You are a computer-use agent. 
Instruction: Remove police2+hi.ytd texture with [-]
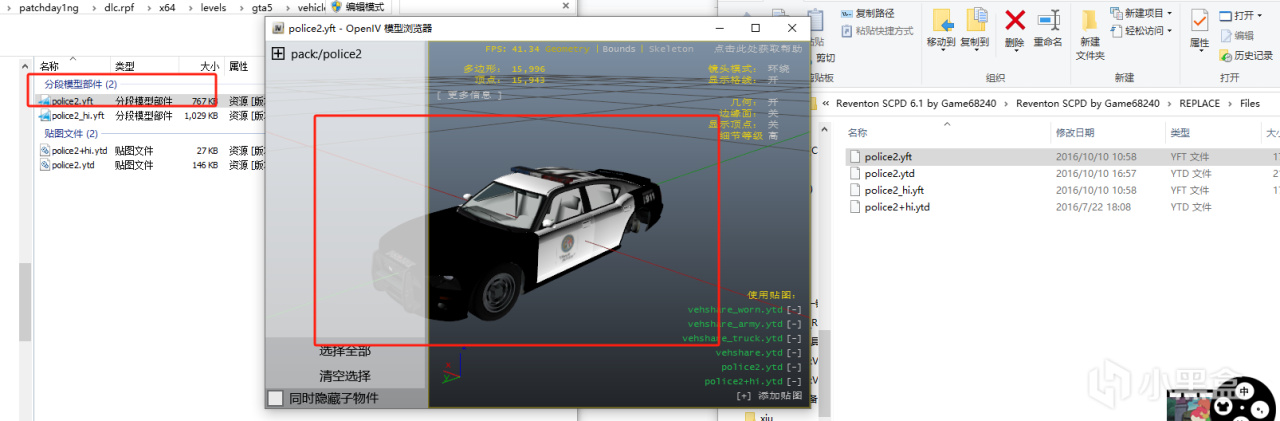794,381
